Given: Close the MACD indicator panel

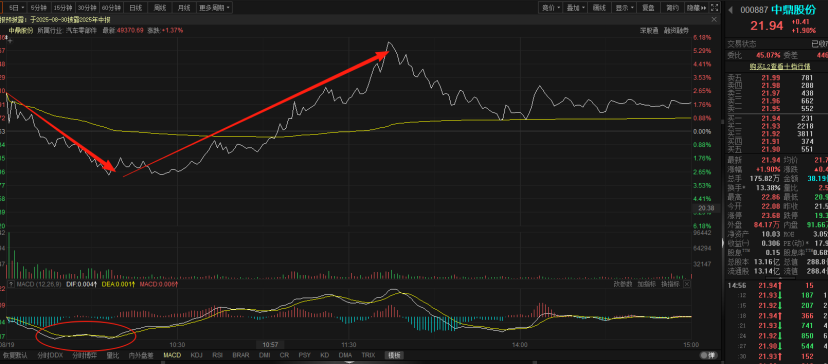Looking at the screenshot, I should point(686,284).
